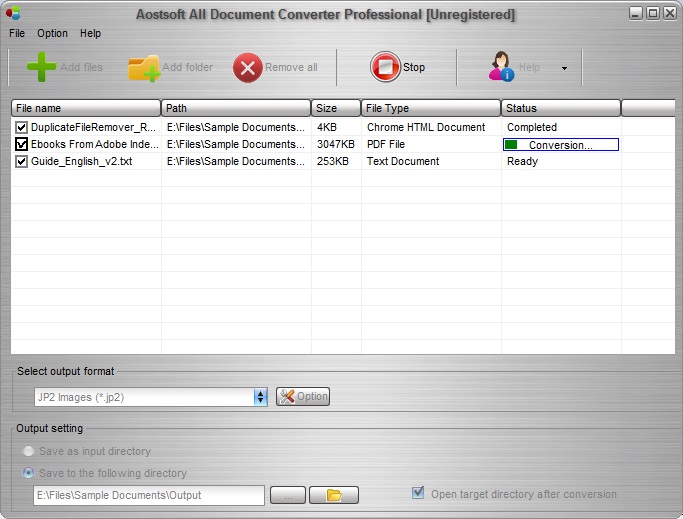Open the Help button dropdown arrow
This screenshot has width=683, height=519.
pos(564,68)
